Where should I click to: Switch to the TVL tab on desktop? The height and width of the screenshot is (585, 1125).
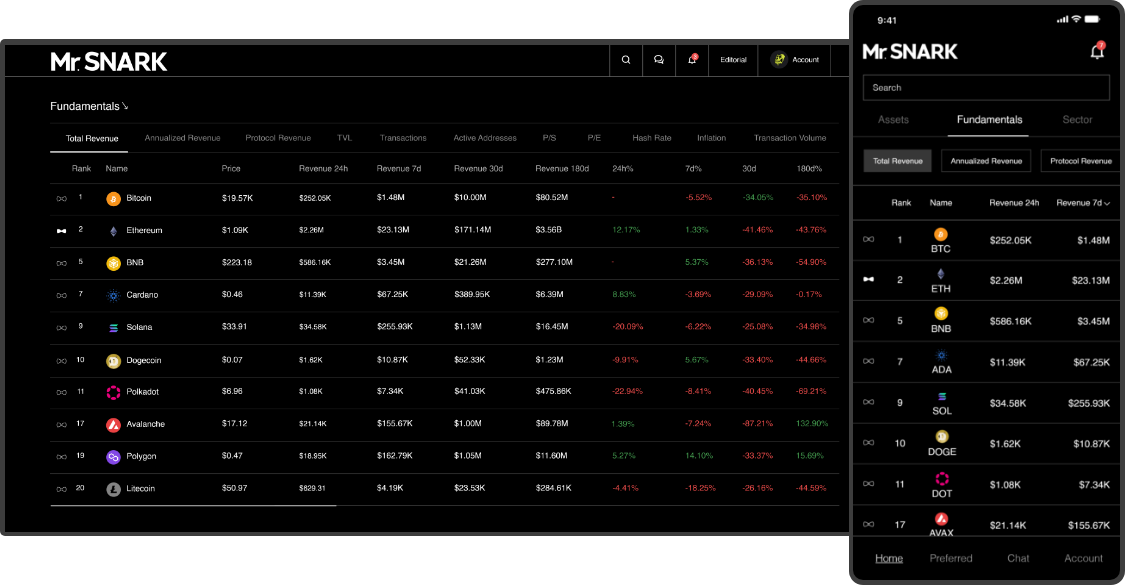(x=344, y=138)
